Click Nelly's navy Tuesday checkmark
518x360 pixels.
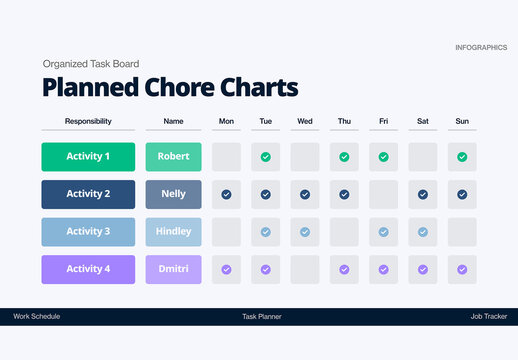pos(266,194)
